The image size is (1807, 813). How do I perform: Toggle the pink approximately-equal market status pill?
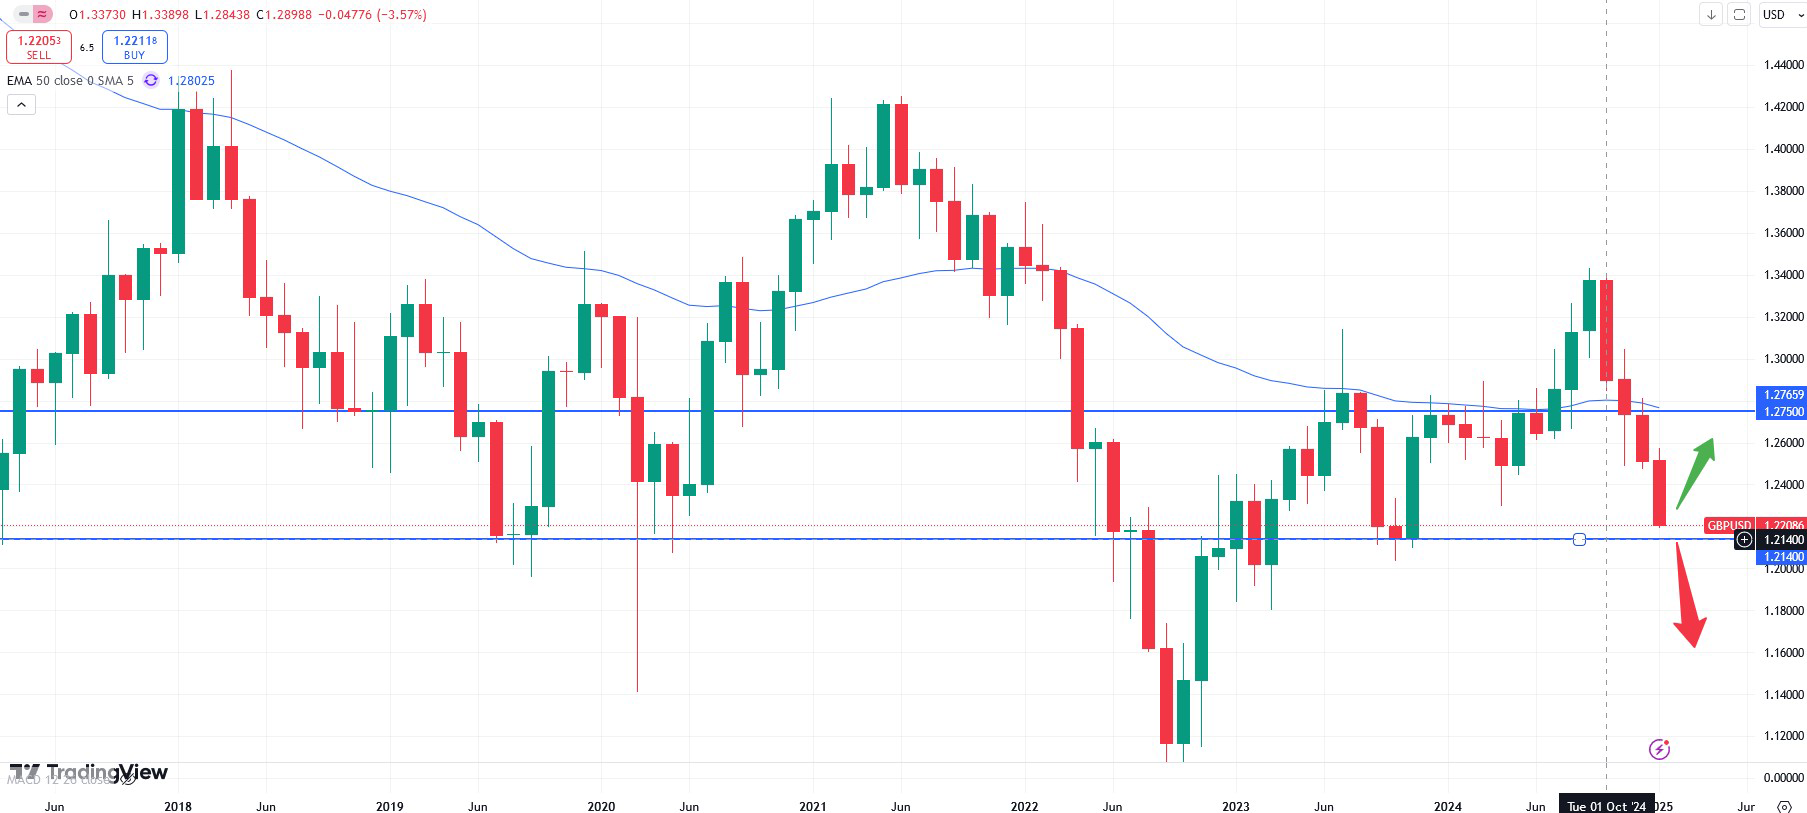point(42,14)
